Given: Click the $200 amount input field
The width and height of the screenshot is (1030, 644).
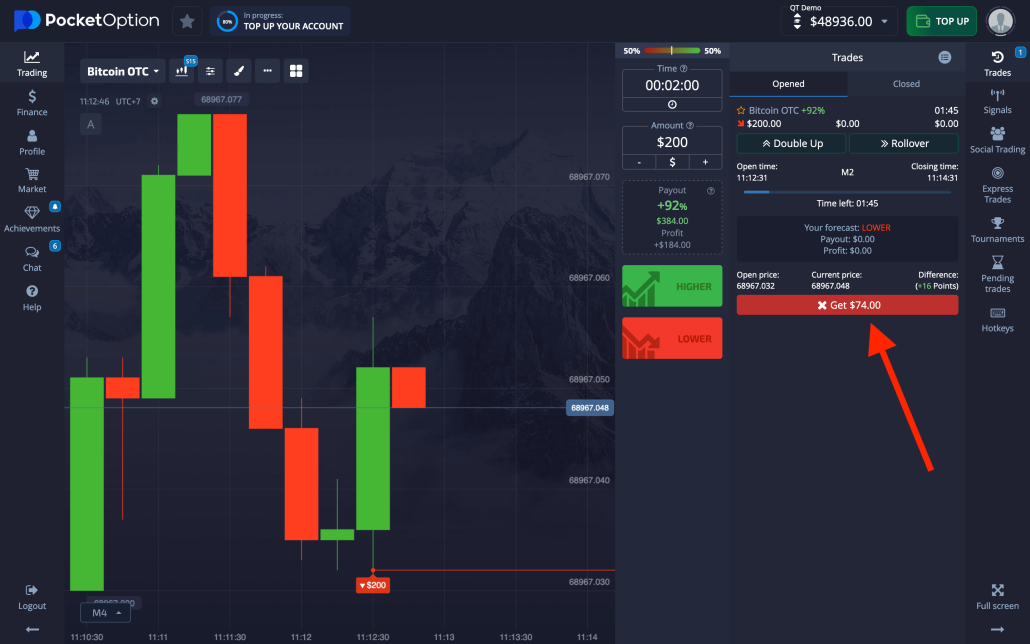Looking at the screenshot, I should (x=671, y=142).
